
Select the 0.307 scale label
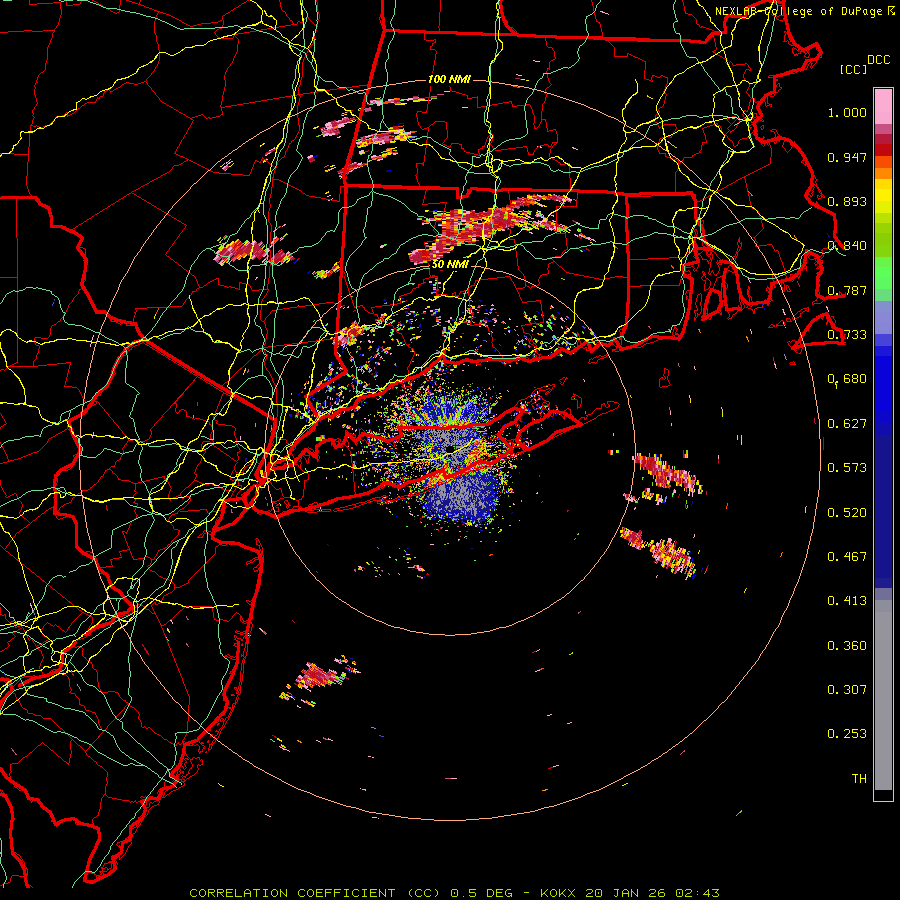click(x=847, y=690)
